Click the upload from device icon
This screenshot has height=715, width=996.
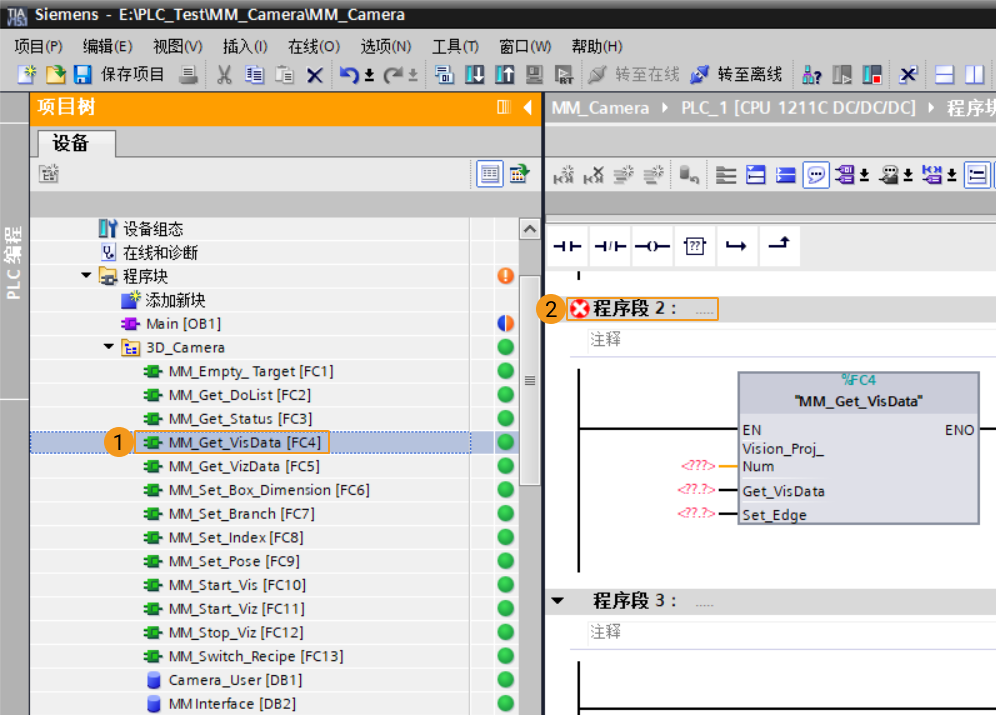pyautogui.click(x=504, y=74)
